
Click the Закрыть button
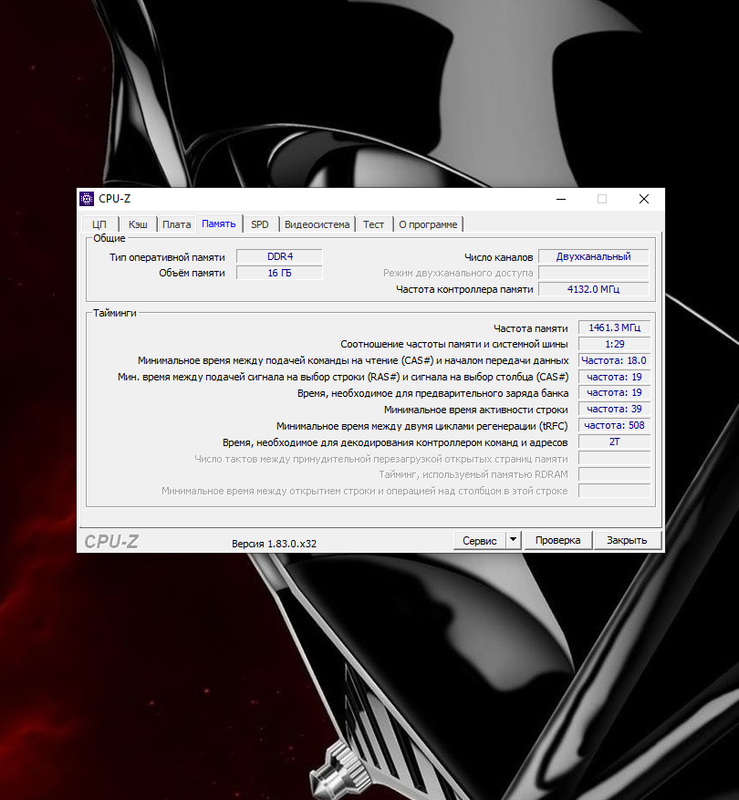(x=627, y=540)
